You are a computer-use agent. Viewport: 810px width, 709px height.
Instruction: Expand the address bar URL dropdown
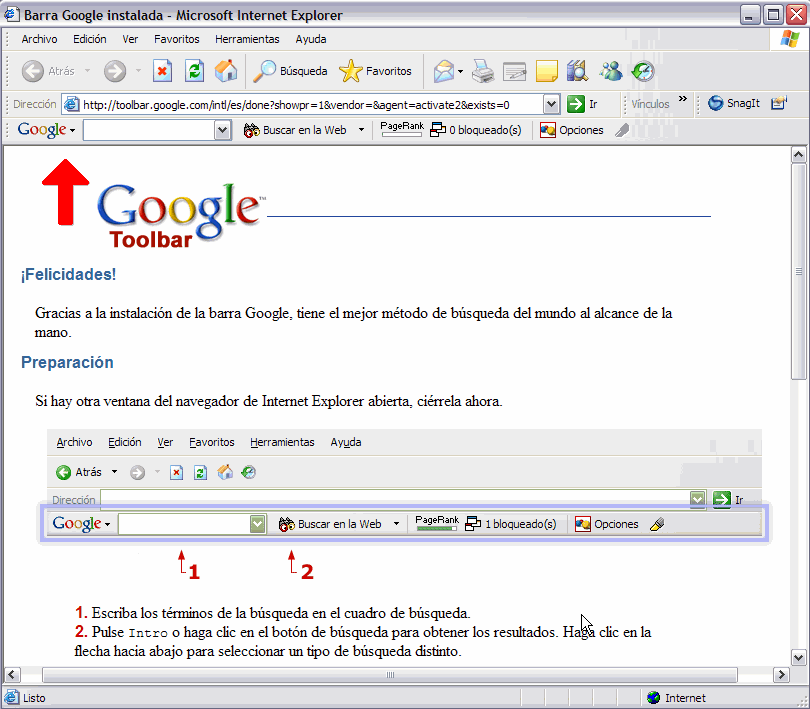coord(551,104)
